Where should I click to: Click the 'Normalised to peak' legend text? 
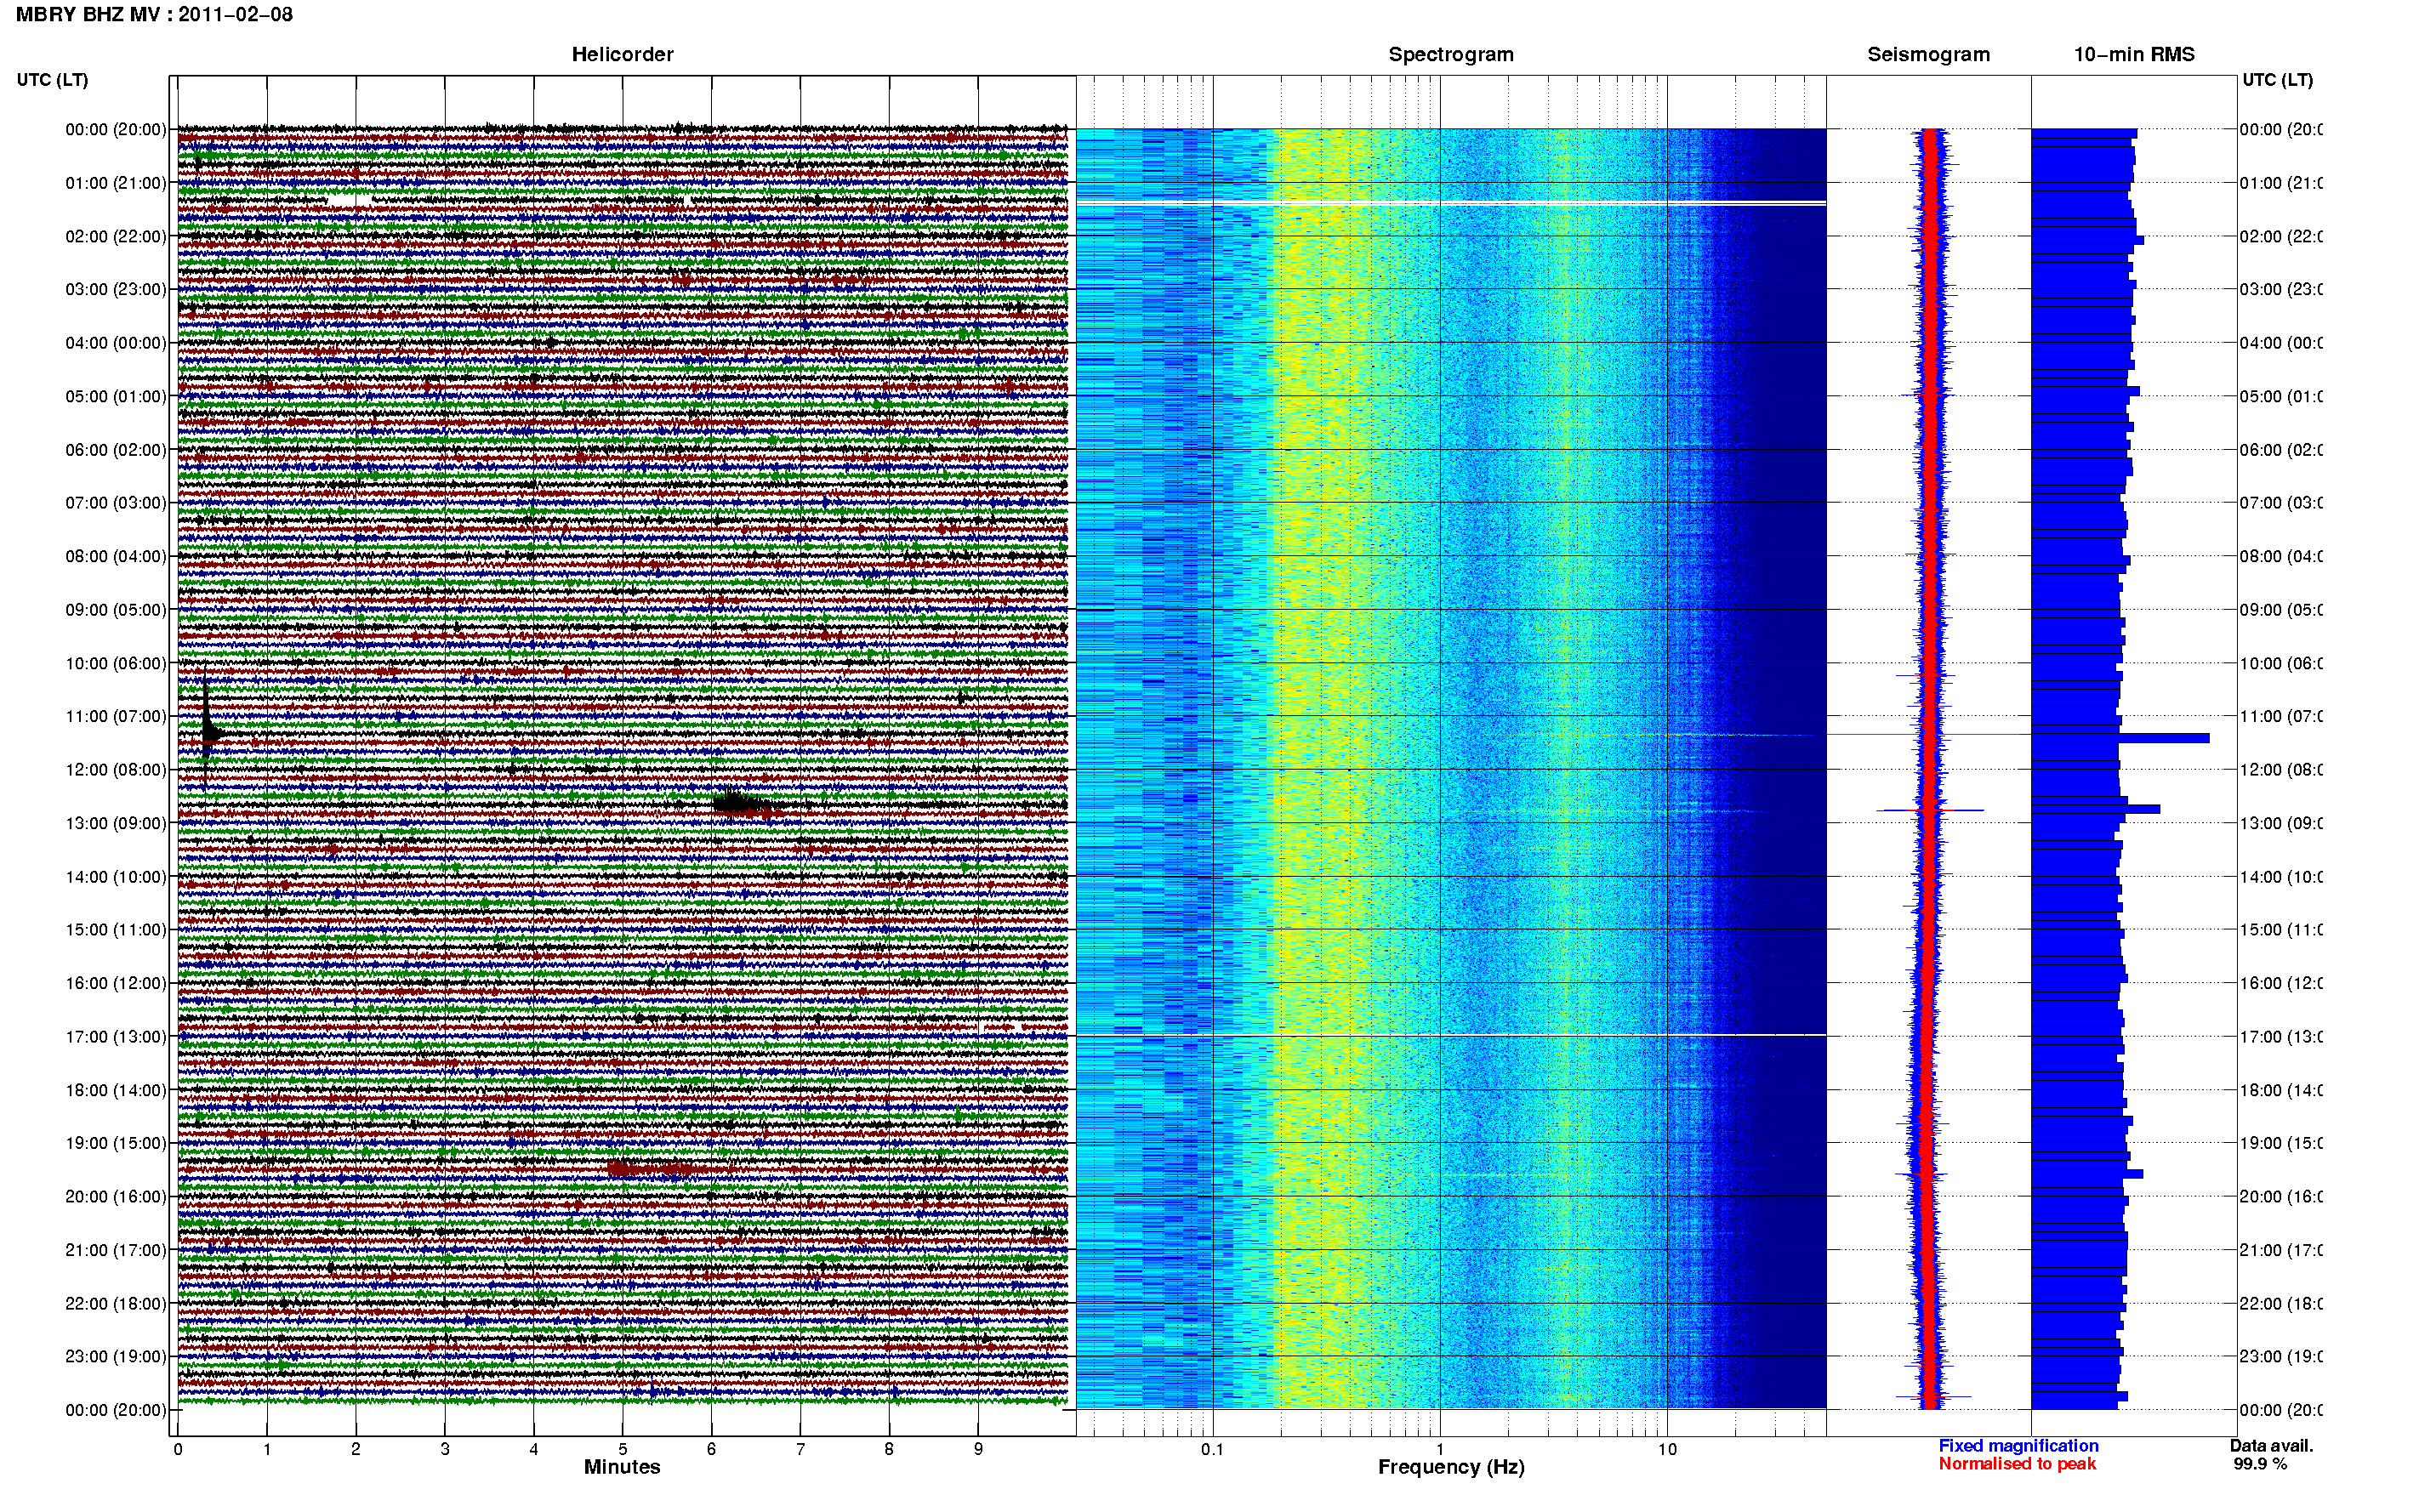click(2017, 1464)
